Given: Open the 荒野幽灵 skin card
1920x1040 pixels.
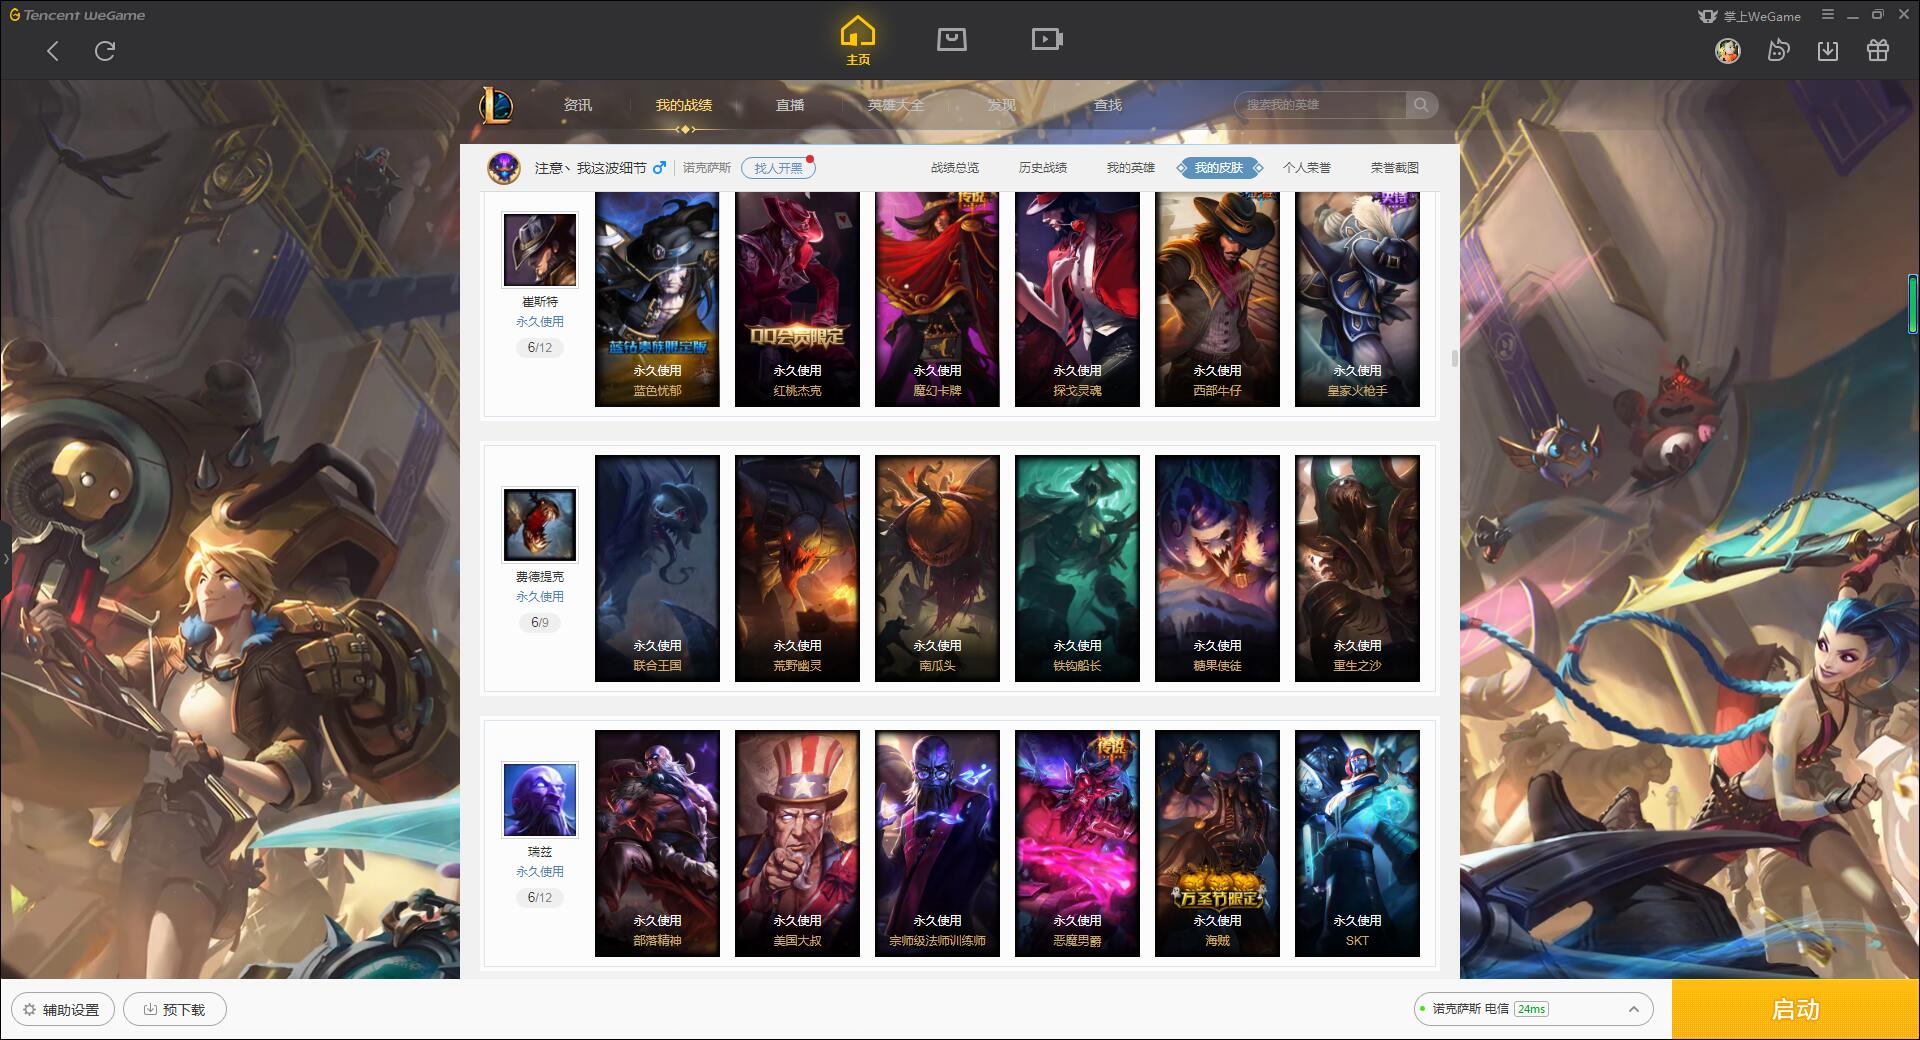Looking at the screenshot, I should 797,568.
